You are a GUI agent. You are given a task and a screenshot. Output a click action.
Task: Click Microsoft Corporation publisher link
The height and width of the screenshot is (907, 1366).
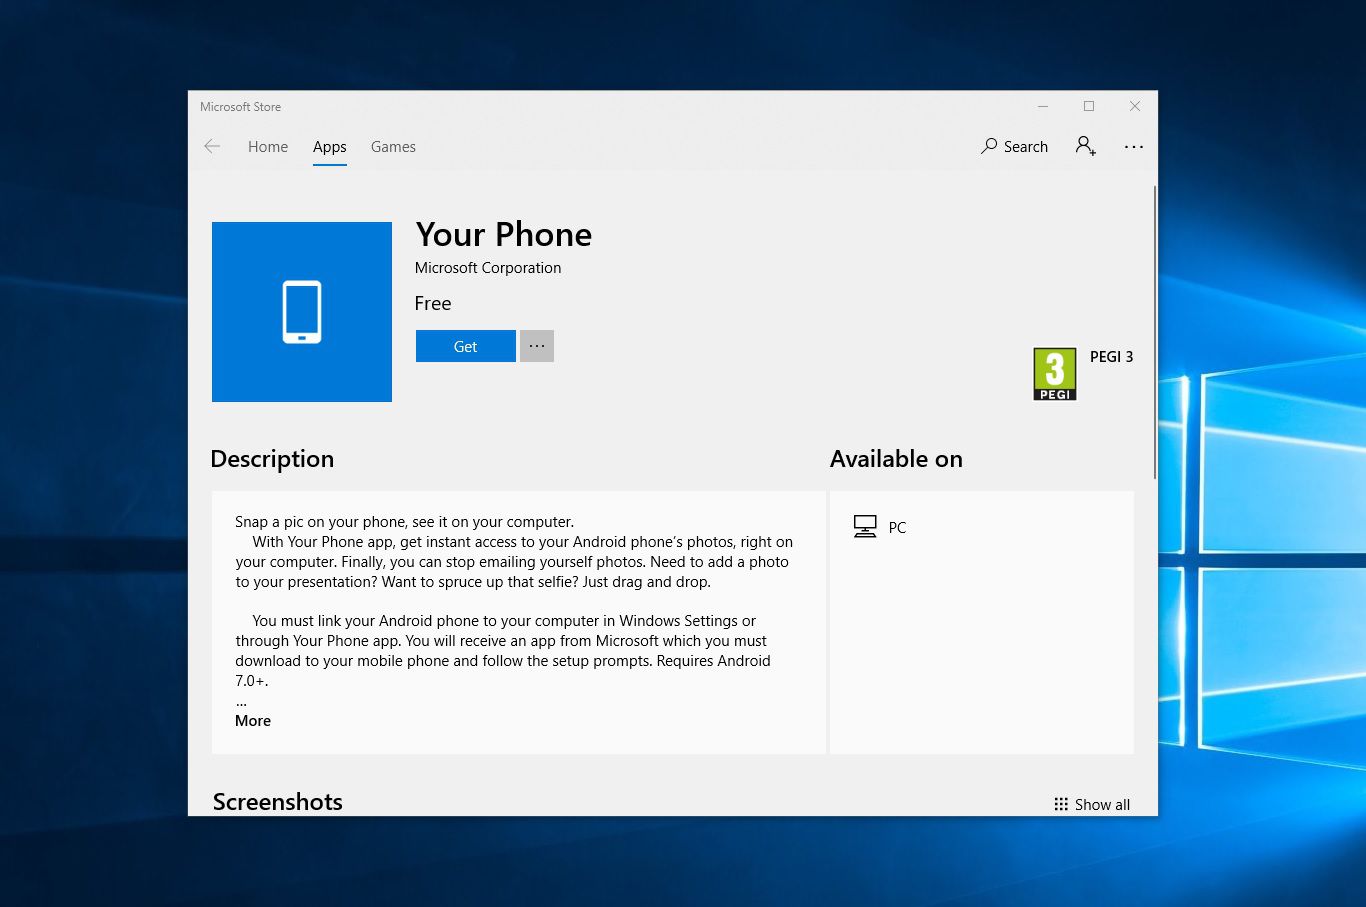(x=488, y=268)
